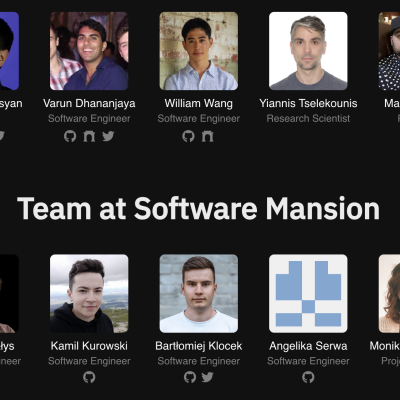Viewport: 400px width, 400px height.
Task: Click Kamil Kurowski's profile photo
Action: [89, 294]
